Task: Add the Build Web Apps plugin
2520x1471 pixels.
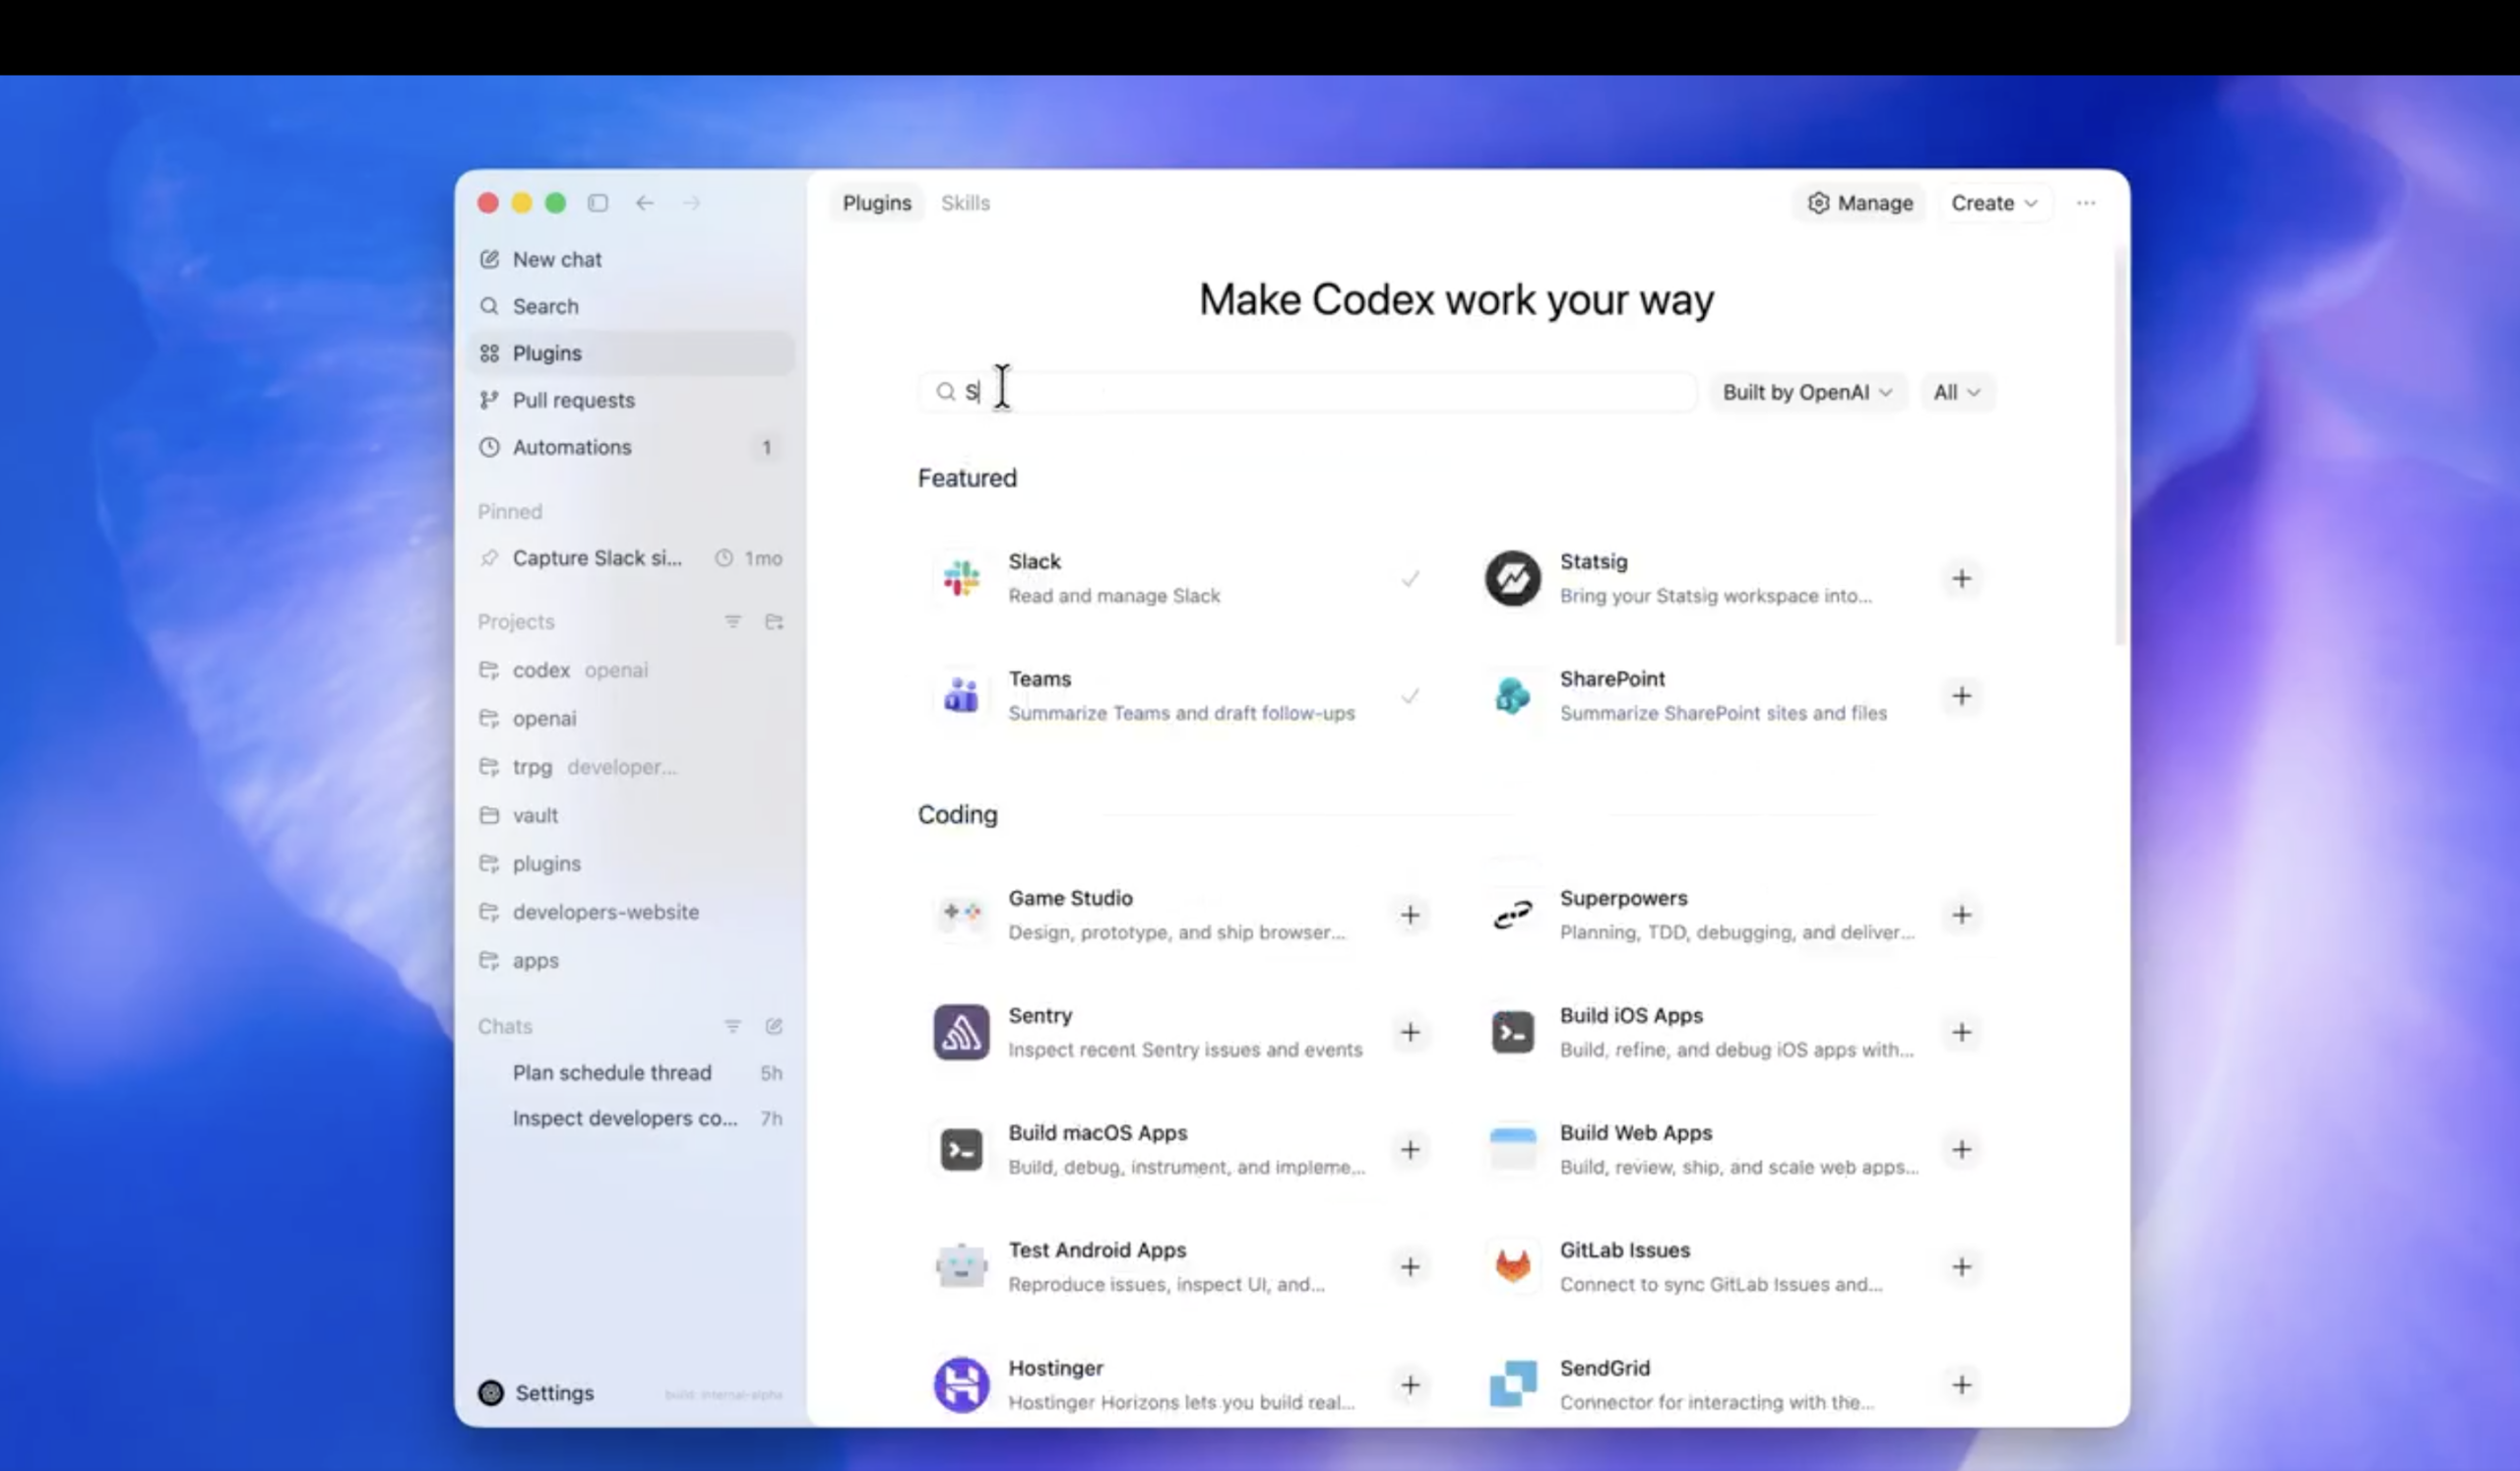Action: point(1962,1150)
